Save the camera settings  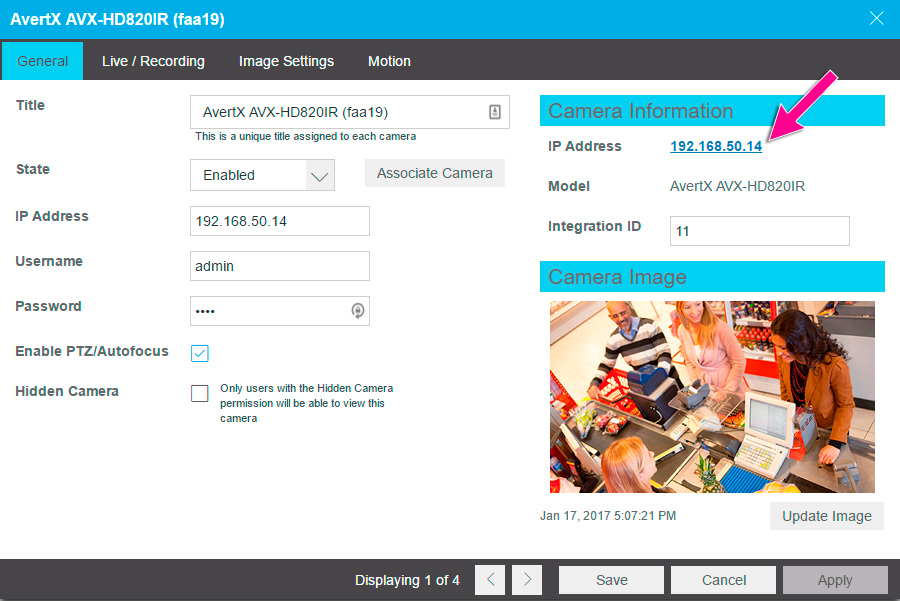coord(611,580)
